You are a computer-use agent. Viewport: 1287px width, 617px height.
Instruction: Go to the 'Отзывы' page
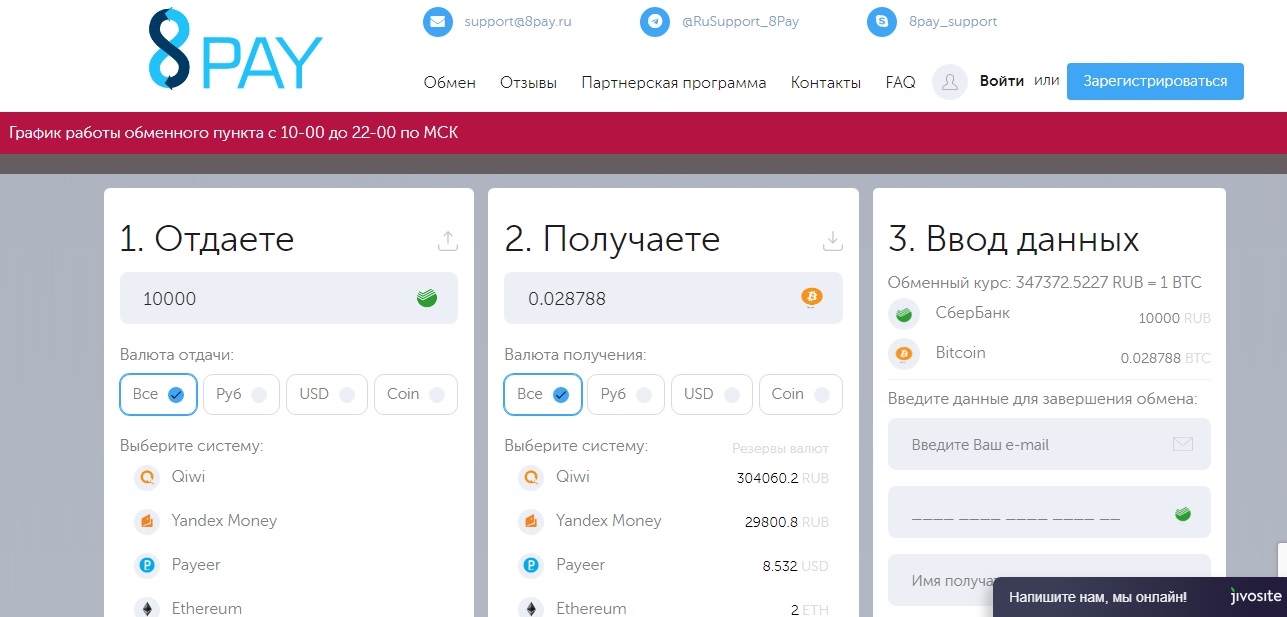coord(528,83)
